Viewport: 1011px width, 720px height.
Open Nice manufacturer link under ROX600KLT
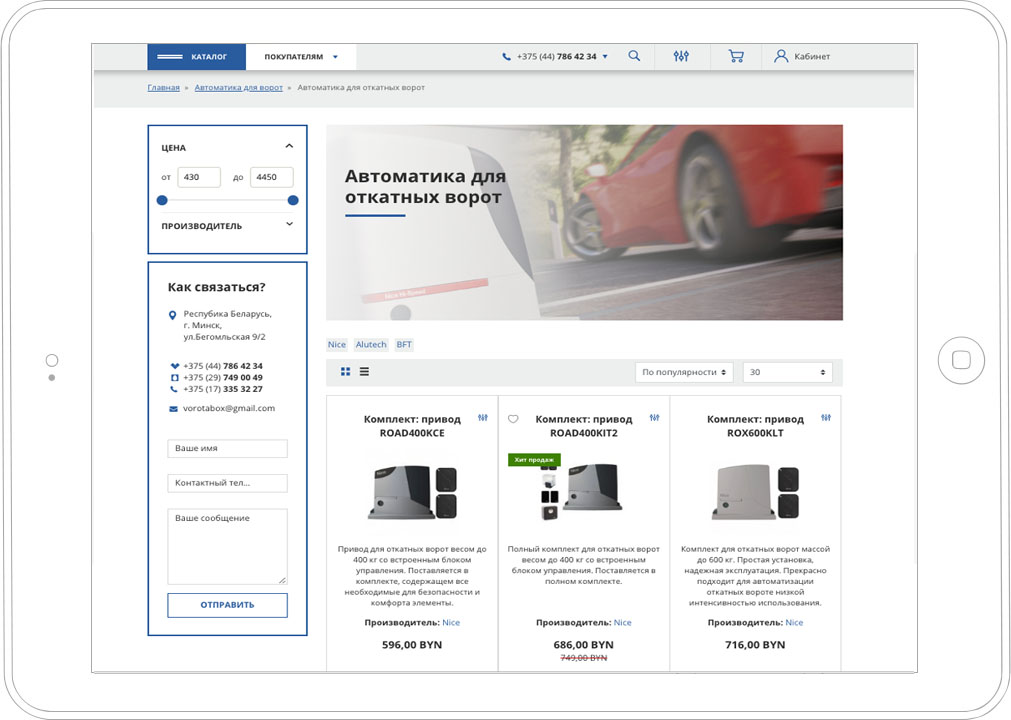[794, 623]
